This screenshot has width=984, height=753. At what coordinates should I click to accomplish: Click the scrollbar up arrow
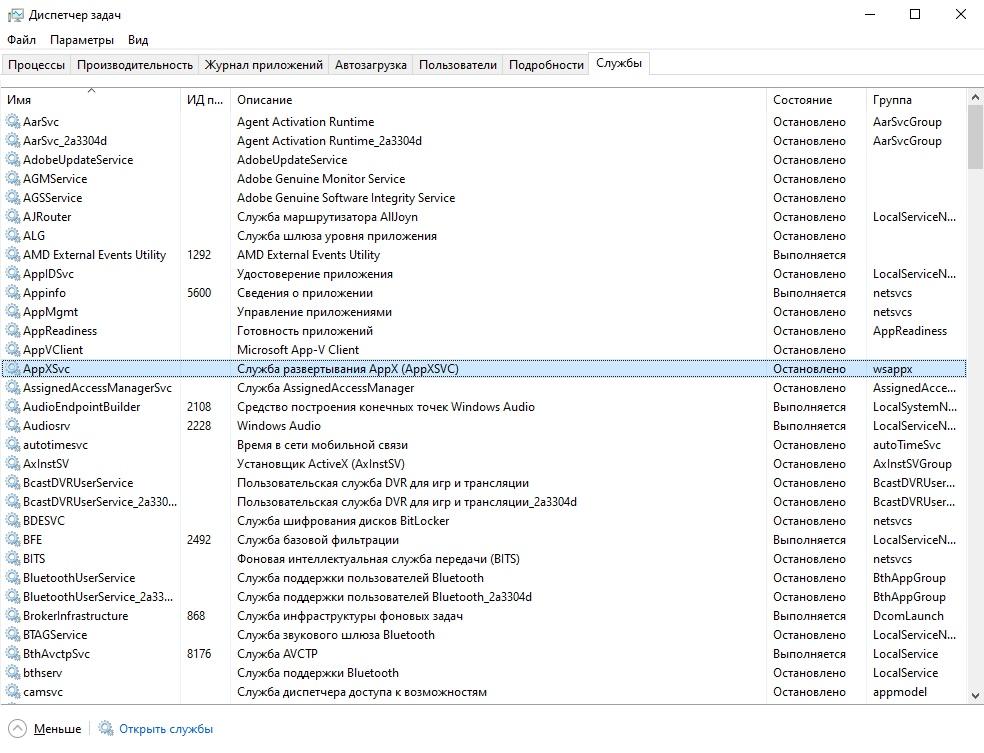tap(975, 97)
